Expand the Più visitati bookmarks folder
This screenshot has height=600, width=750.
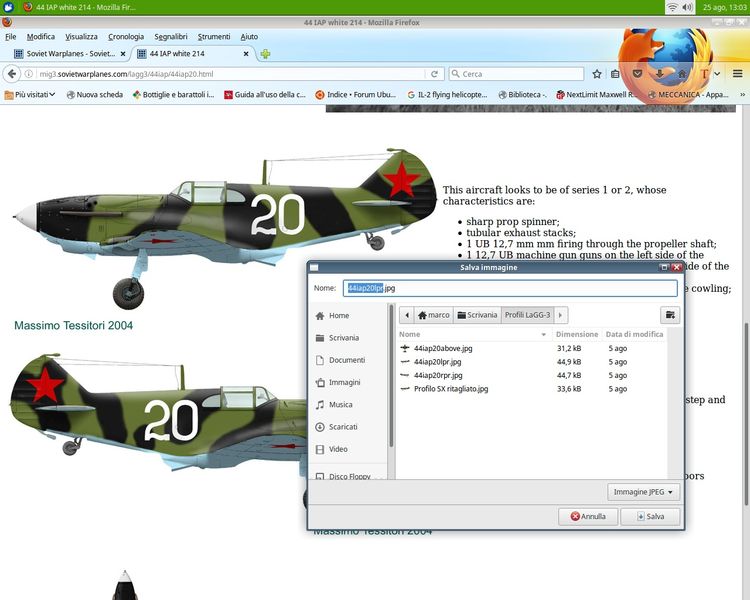(x=30, y=95)
